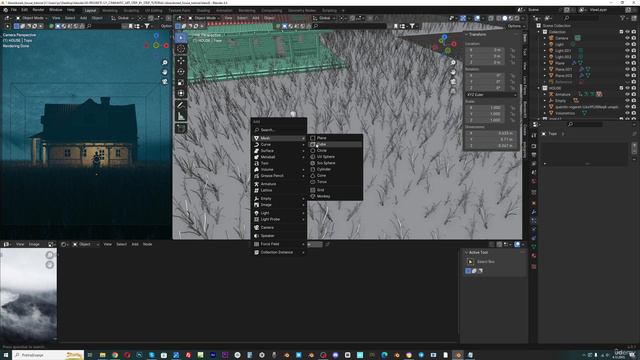Switch to the Shading workspace tab
Viewport: 640px width, 360px height.
coord(203,11)
